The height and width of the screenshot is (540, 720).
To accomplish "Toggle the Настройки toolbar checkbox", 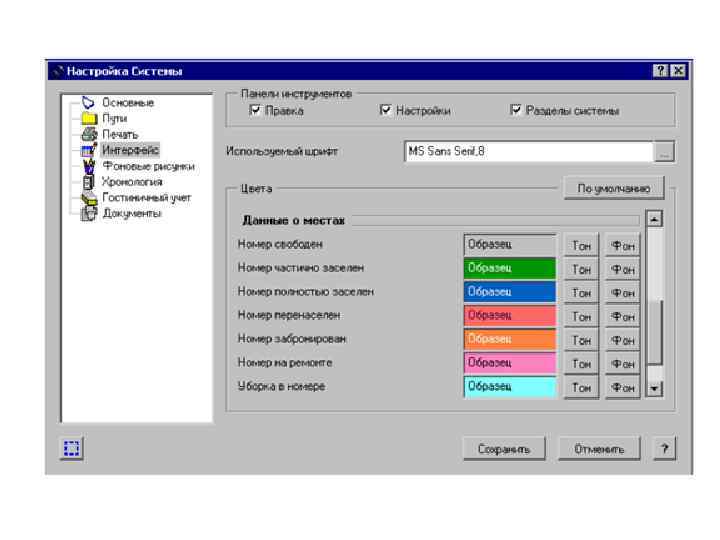I will click(385, 110).
